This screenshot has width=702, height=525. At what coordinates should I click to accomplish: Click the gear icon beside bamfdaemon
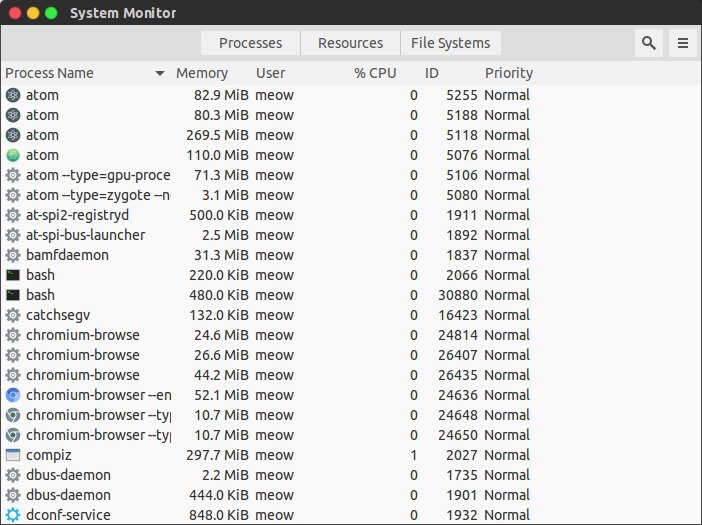click(x=13, y=255)
